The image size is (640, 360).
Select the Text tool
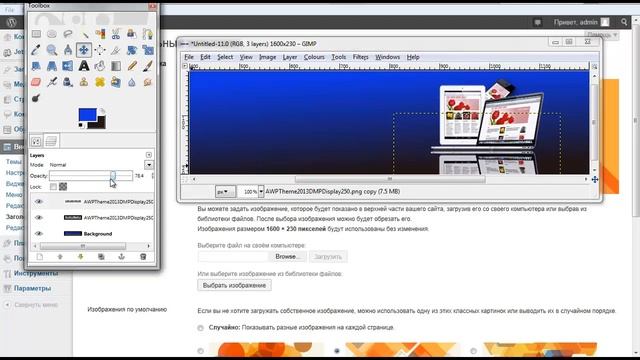click(x=84, y=66)
